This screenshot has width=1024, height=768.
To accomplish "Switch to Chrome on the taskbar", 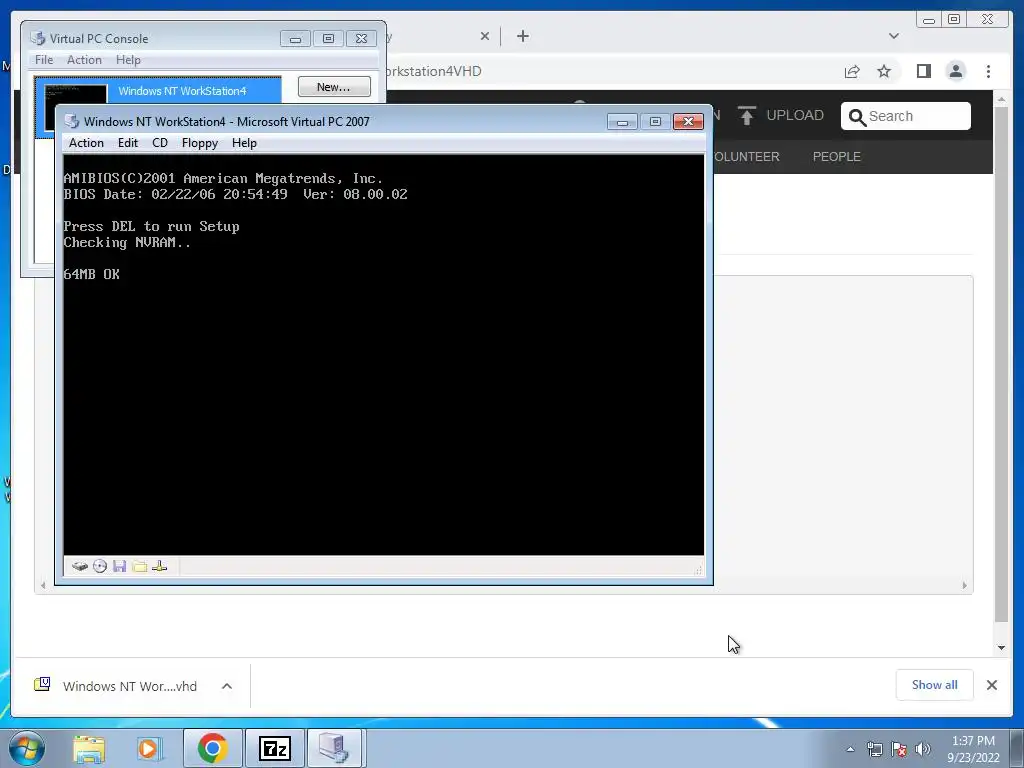I will tap(212, 748).
